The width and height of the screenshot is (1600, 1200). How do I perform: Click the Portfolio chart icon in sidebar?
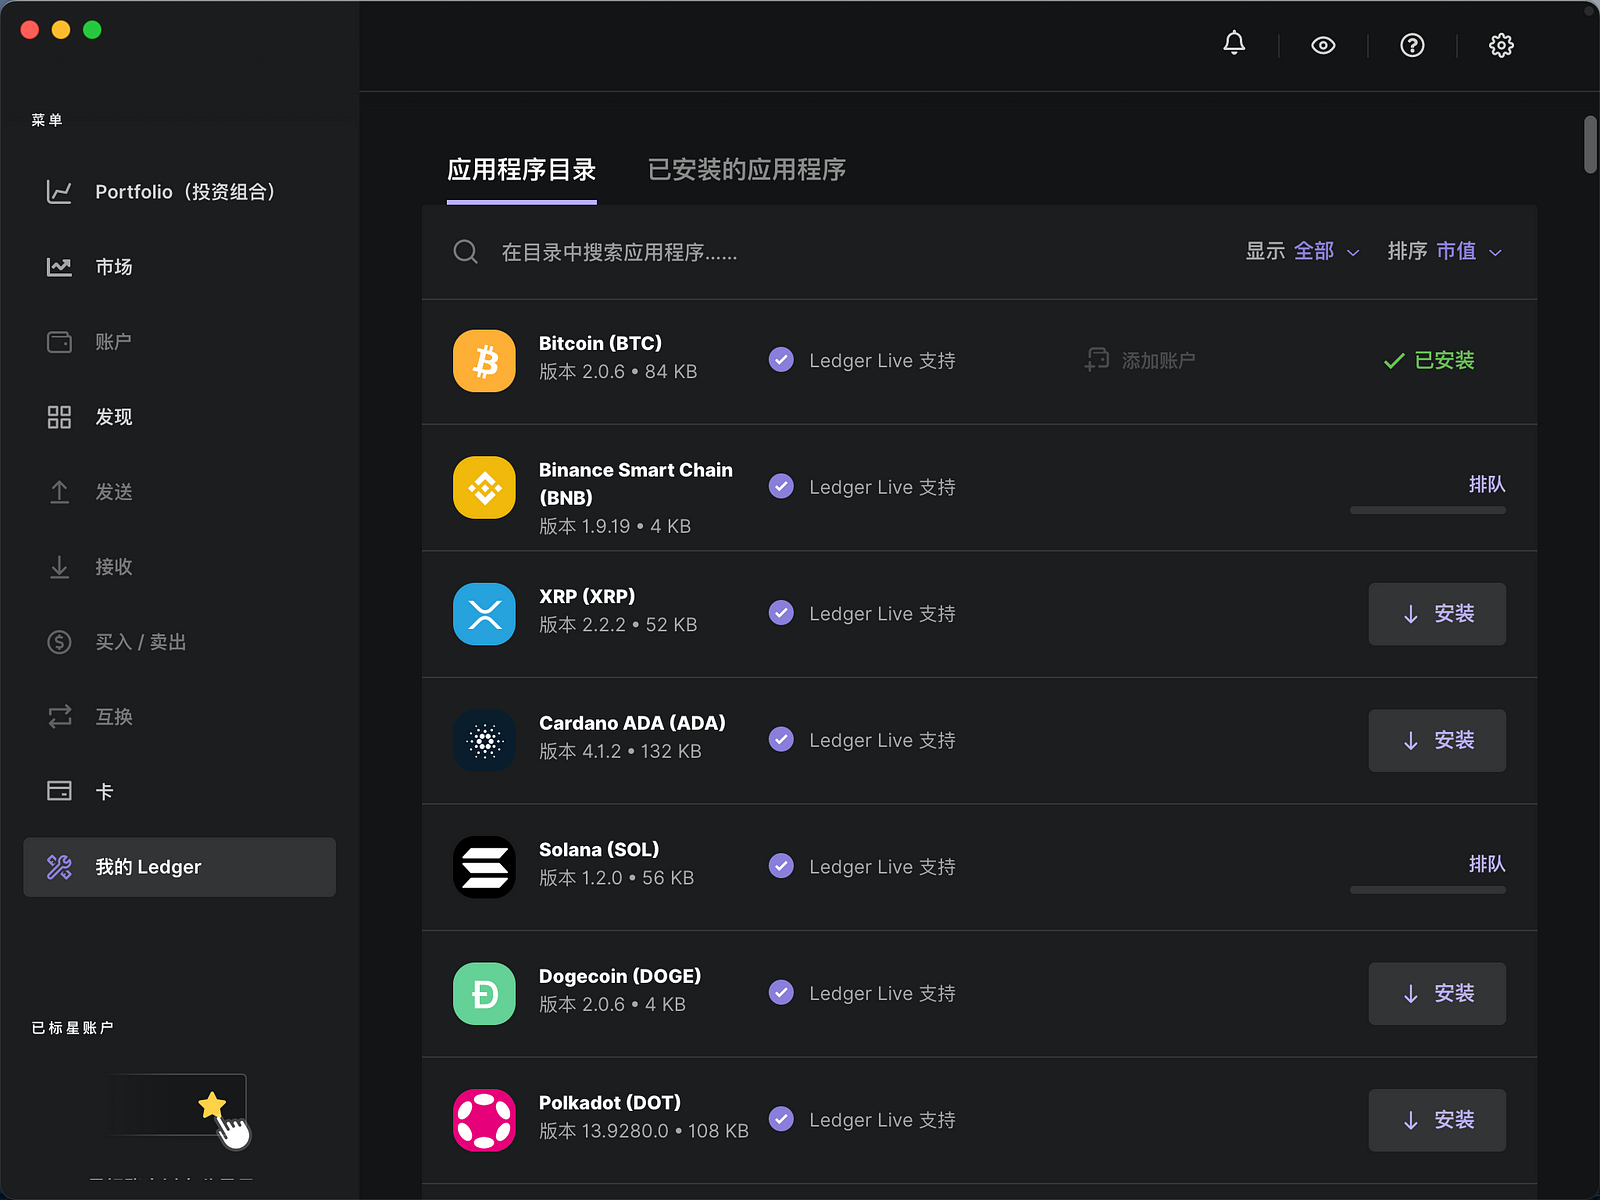click(x=59, y=192)
